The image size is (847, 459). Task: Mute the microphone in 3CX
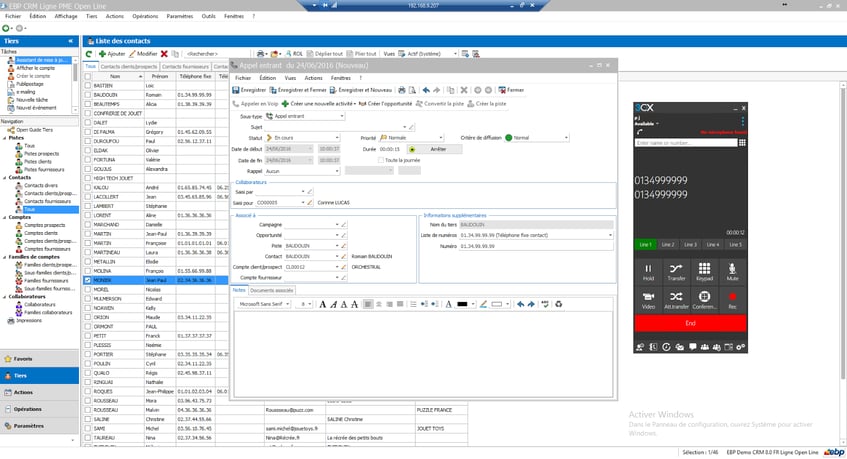click(732, 272)
